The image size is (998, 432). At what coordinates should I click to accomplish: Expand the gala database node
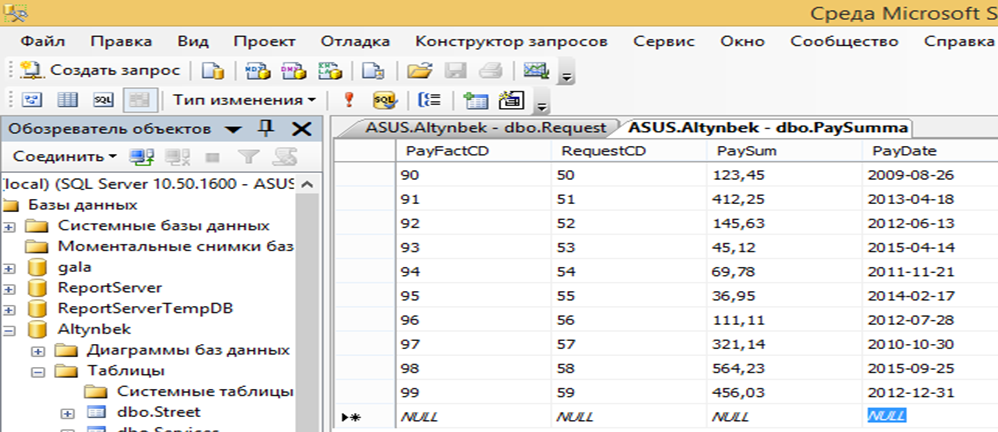[9, 268]
